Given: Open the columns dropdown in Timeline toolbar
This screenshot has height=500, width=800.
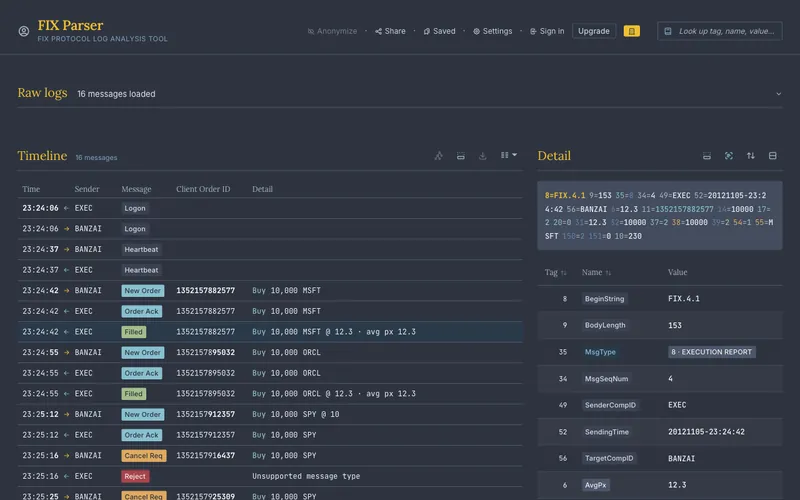Looking at the screenshot, I should coord(508,155).
